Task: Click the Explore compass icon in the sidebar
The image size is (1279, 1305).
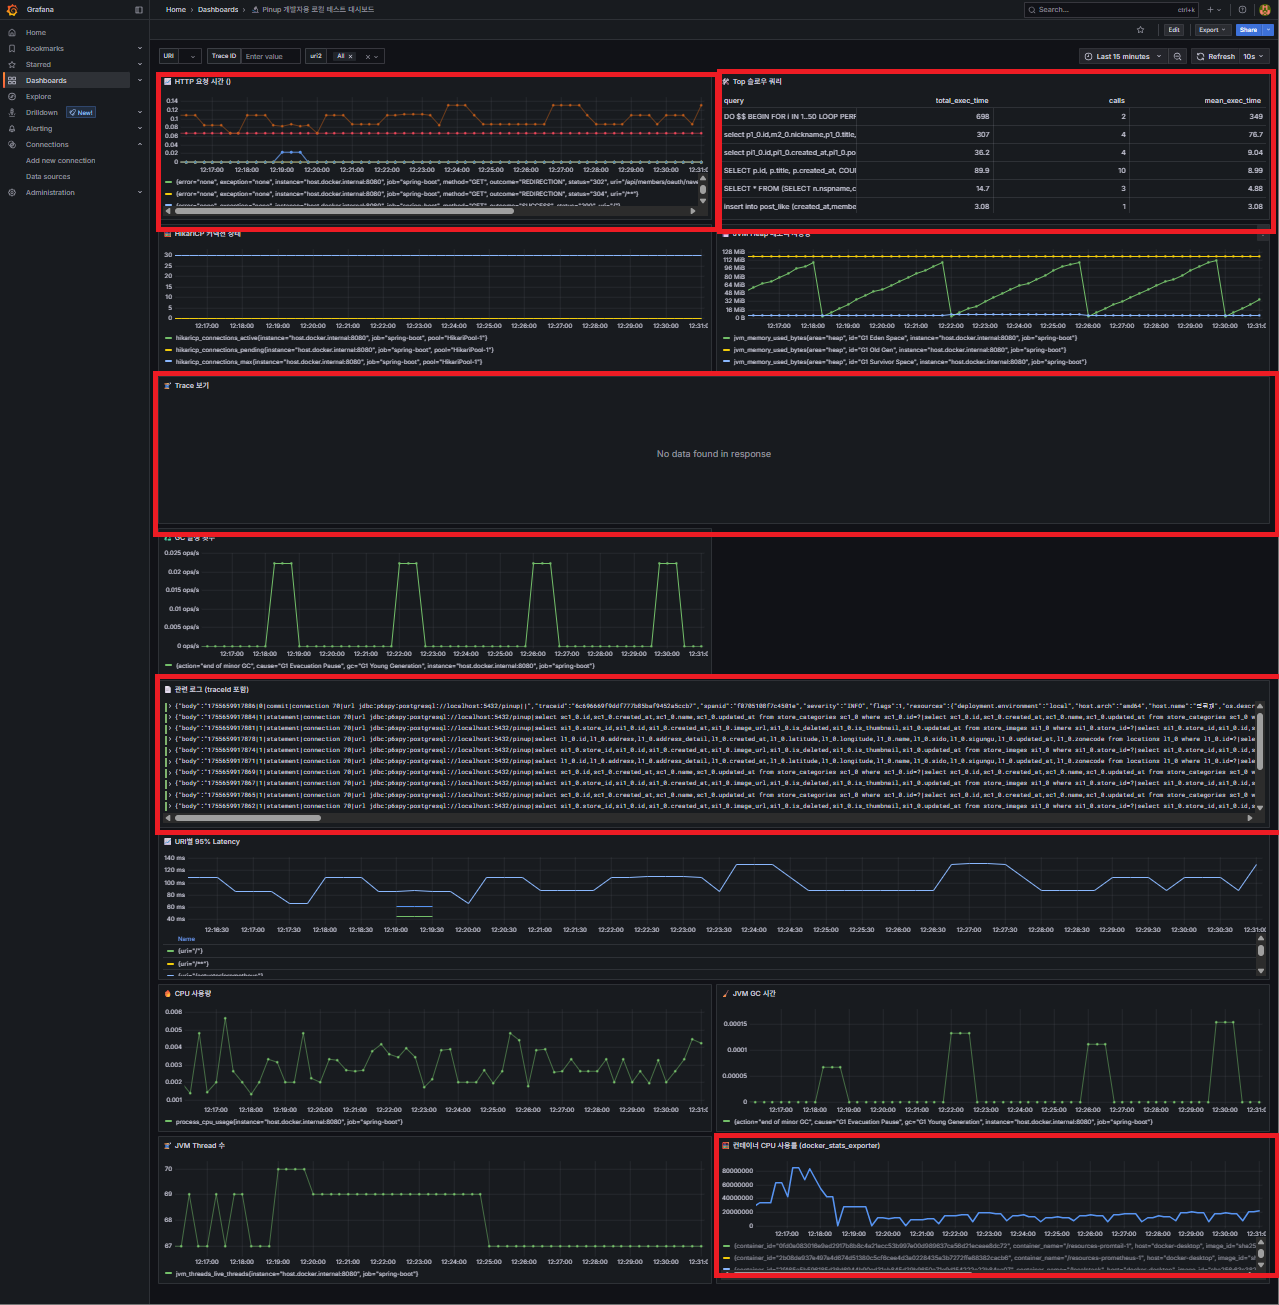Action: click(12, 96)
